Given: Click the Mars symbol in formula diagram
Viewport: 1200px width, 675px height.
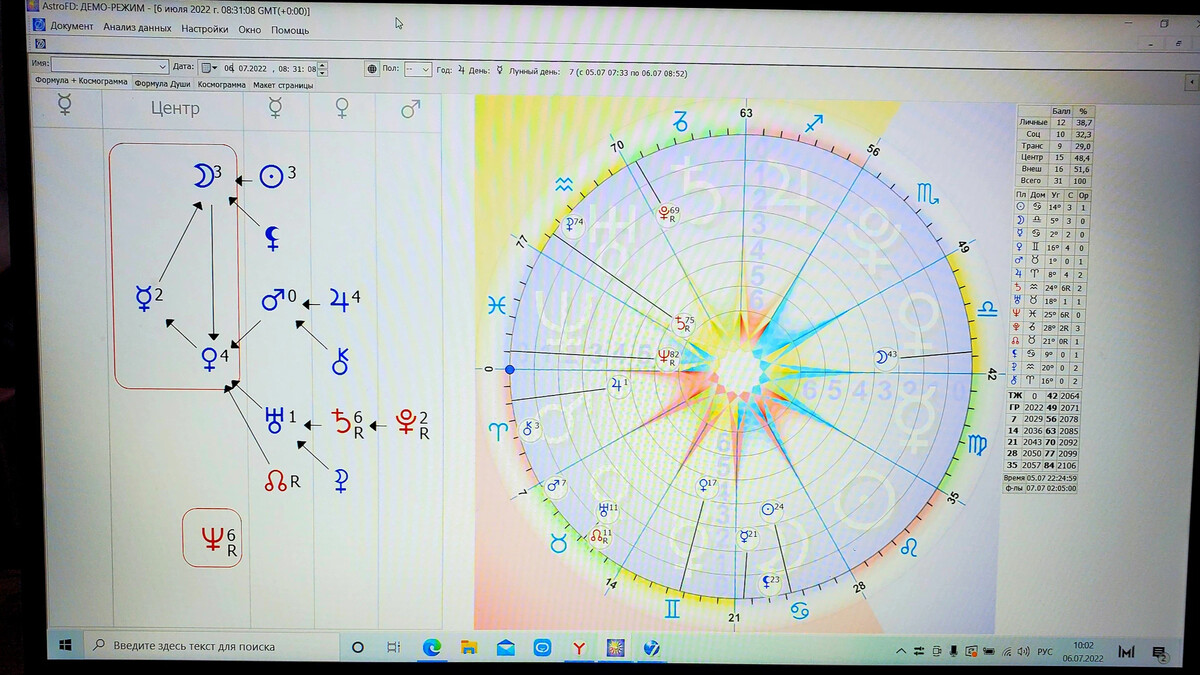Looking at the screenshot, I should [272, 299].
